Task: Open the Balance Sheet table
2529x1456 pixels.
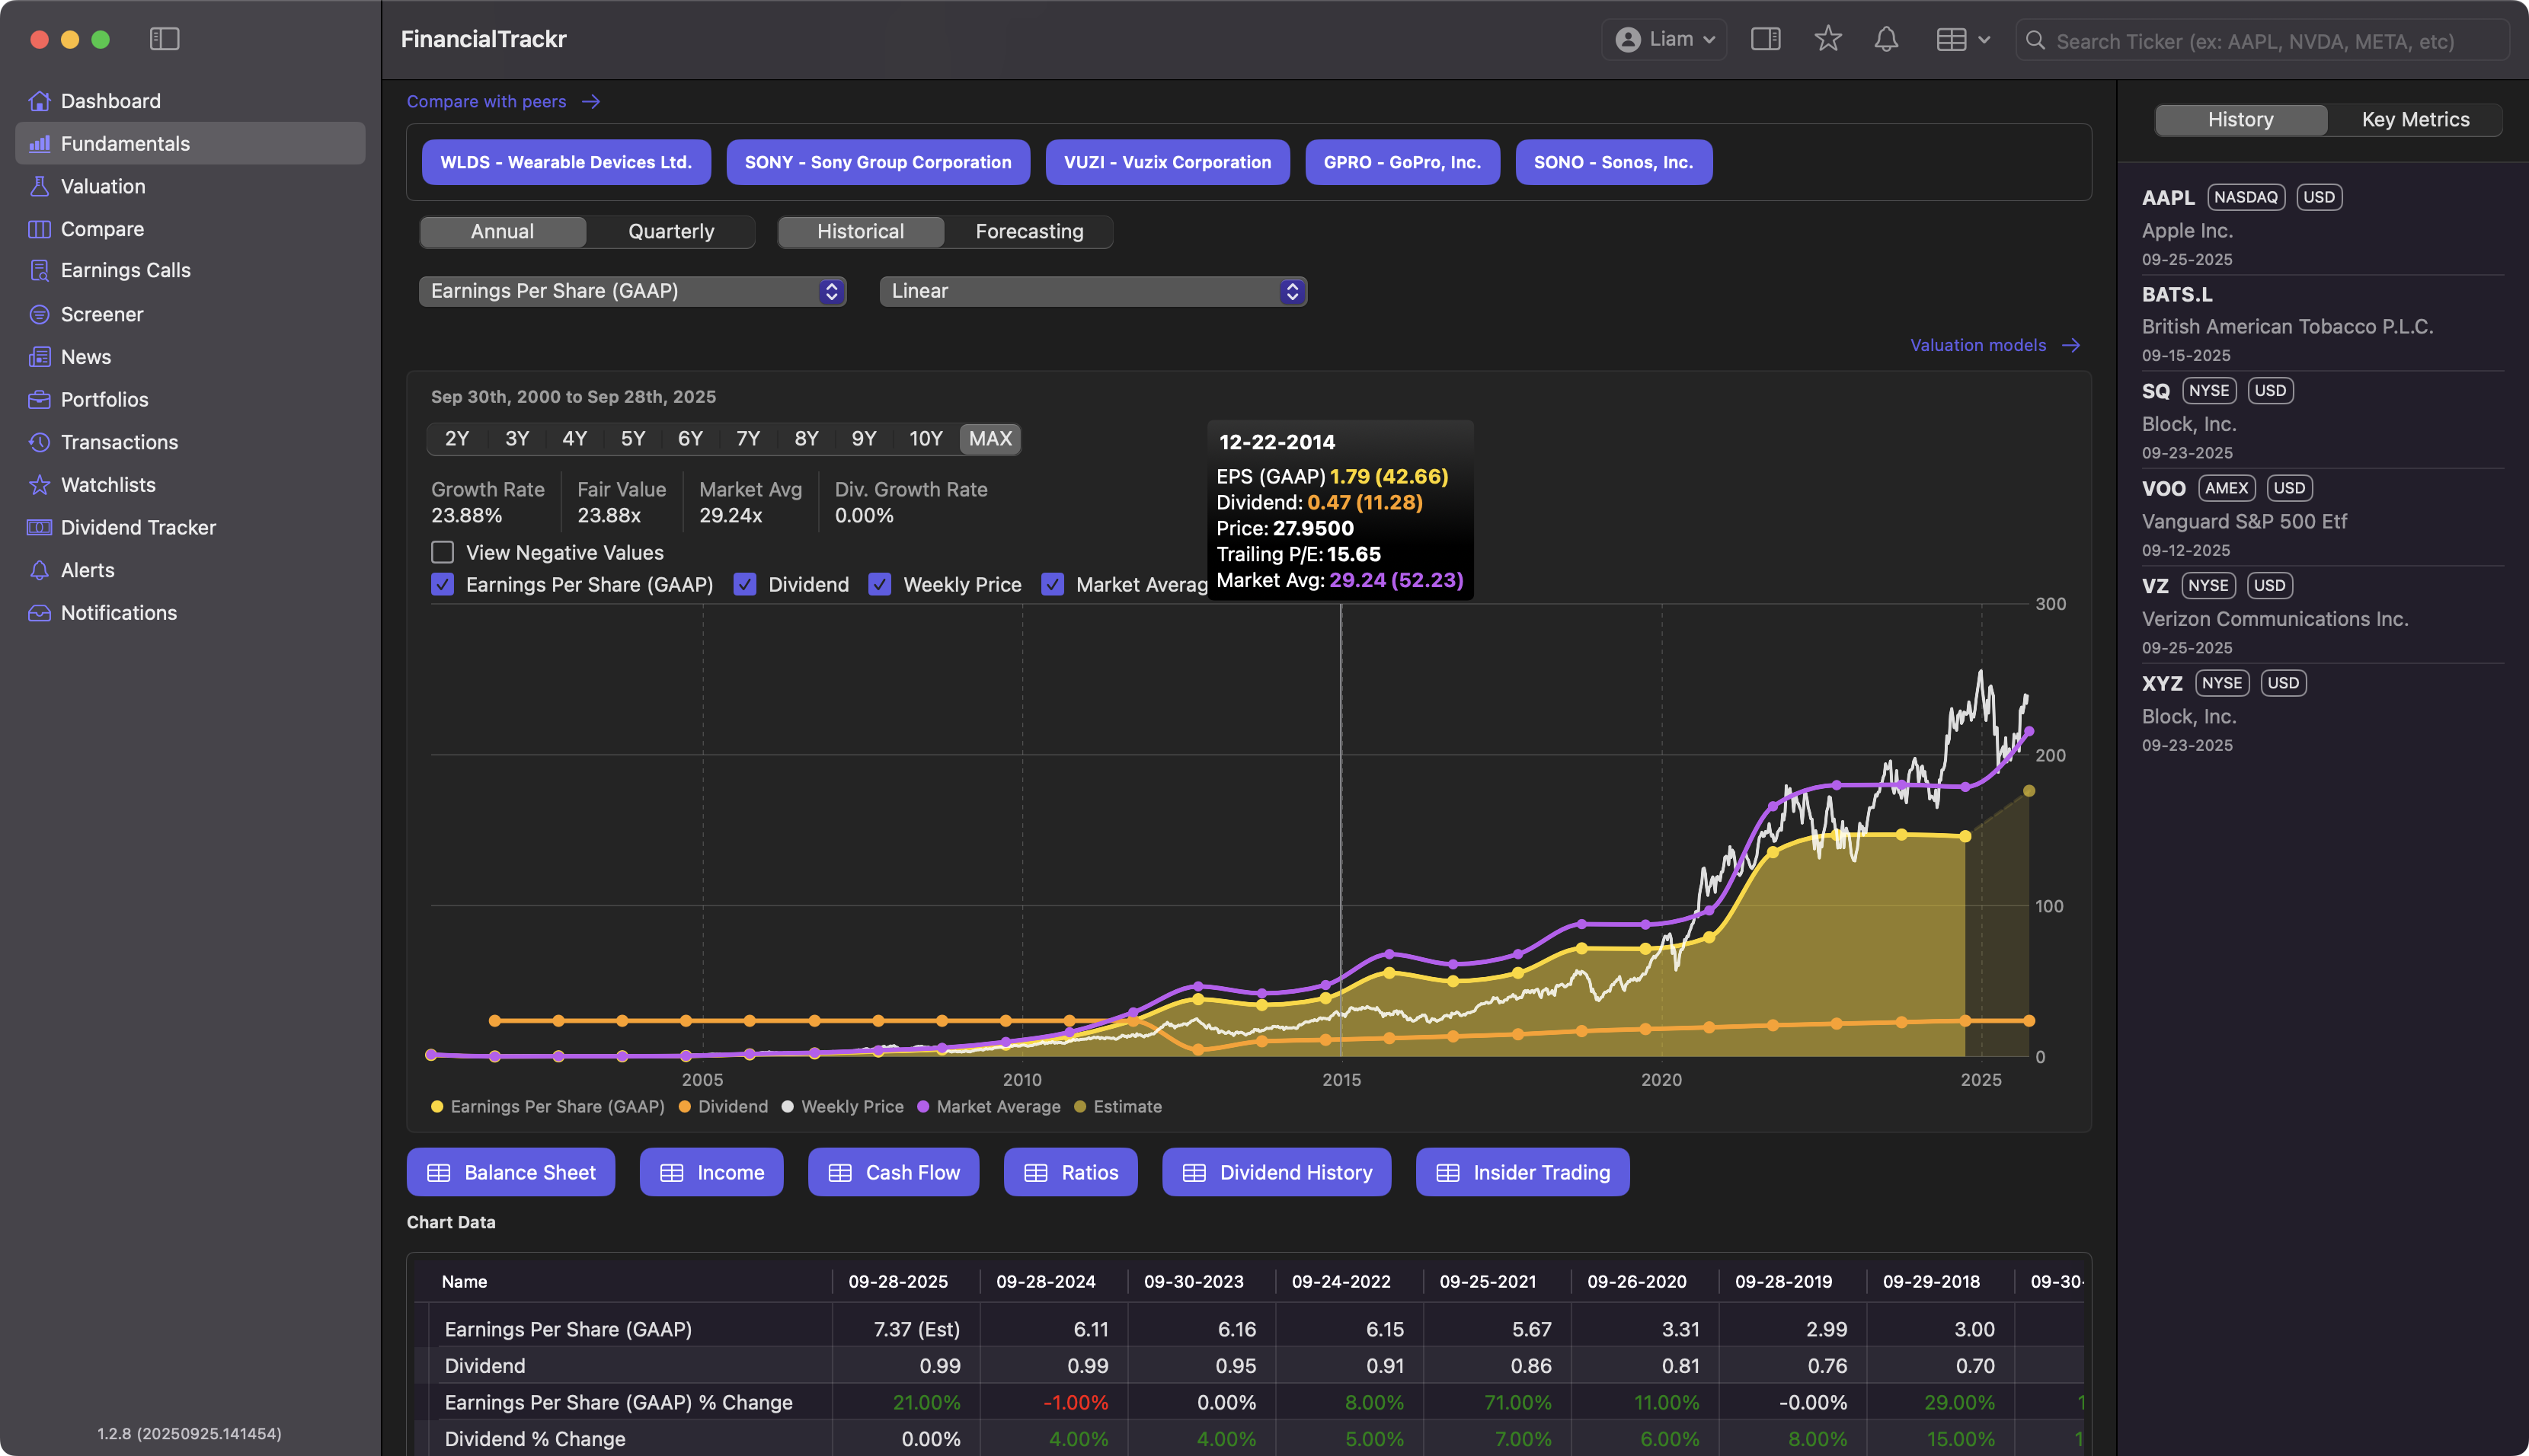Action: tap(510, 1172)
